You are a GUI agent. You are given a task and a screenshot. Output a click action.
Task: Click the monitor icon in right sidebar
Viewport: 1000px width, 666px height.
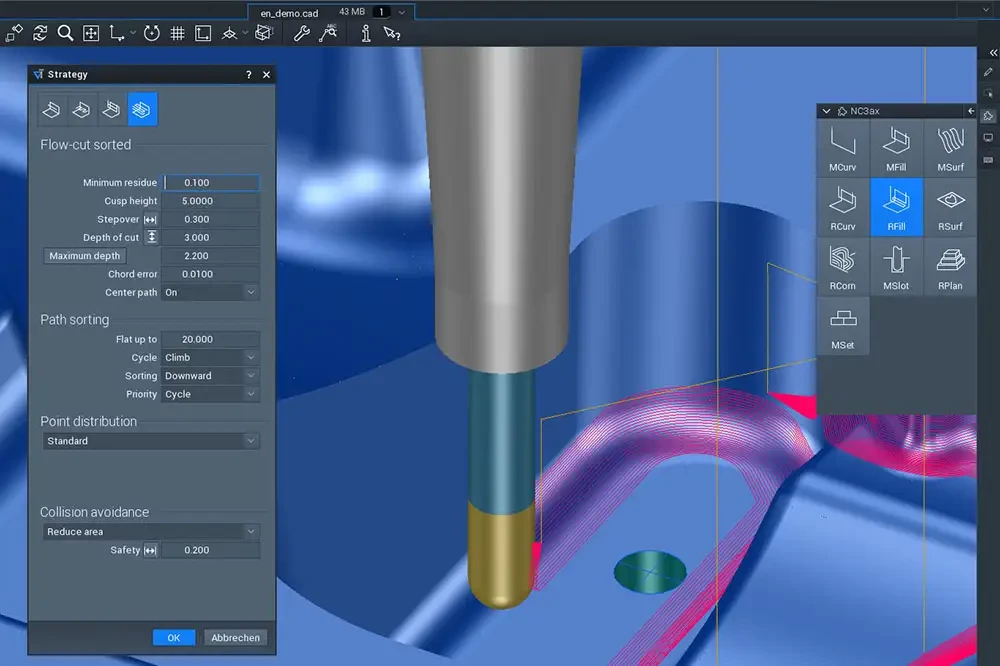[x=988, y=137]
